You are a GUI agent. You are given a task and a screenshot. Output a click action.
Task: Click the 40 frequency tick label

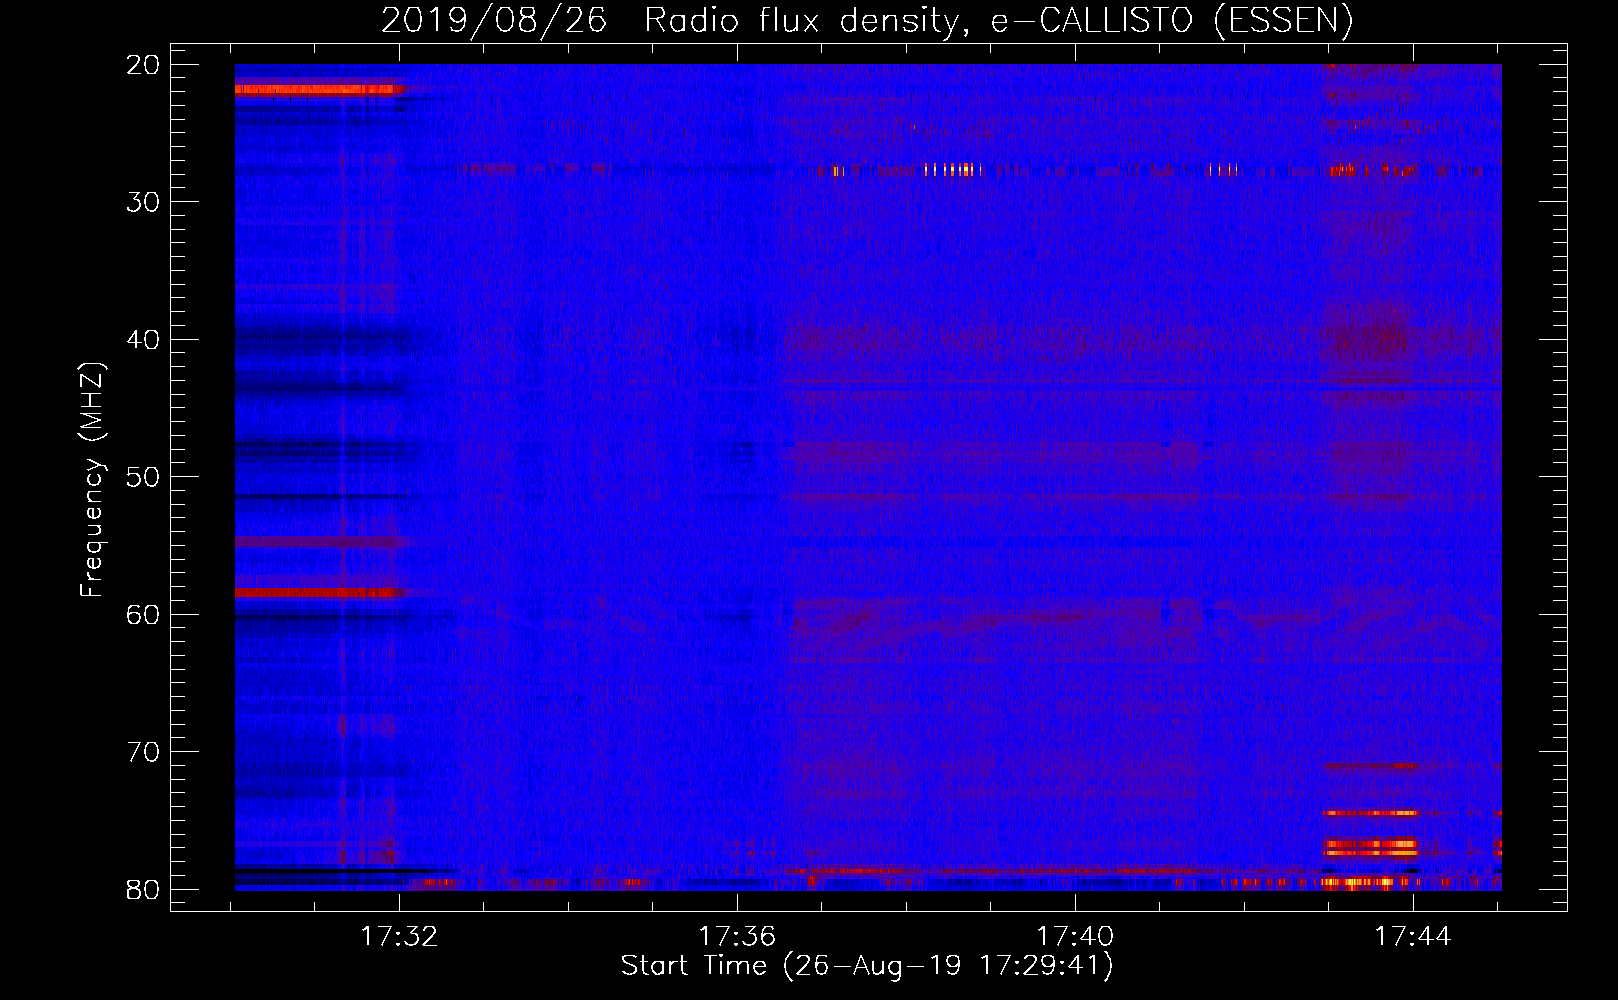tap(143, 340)
